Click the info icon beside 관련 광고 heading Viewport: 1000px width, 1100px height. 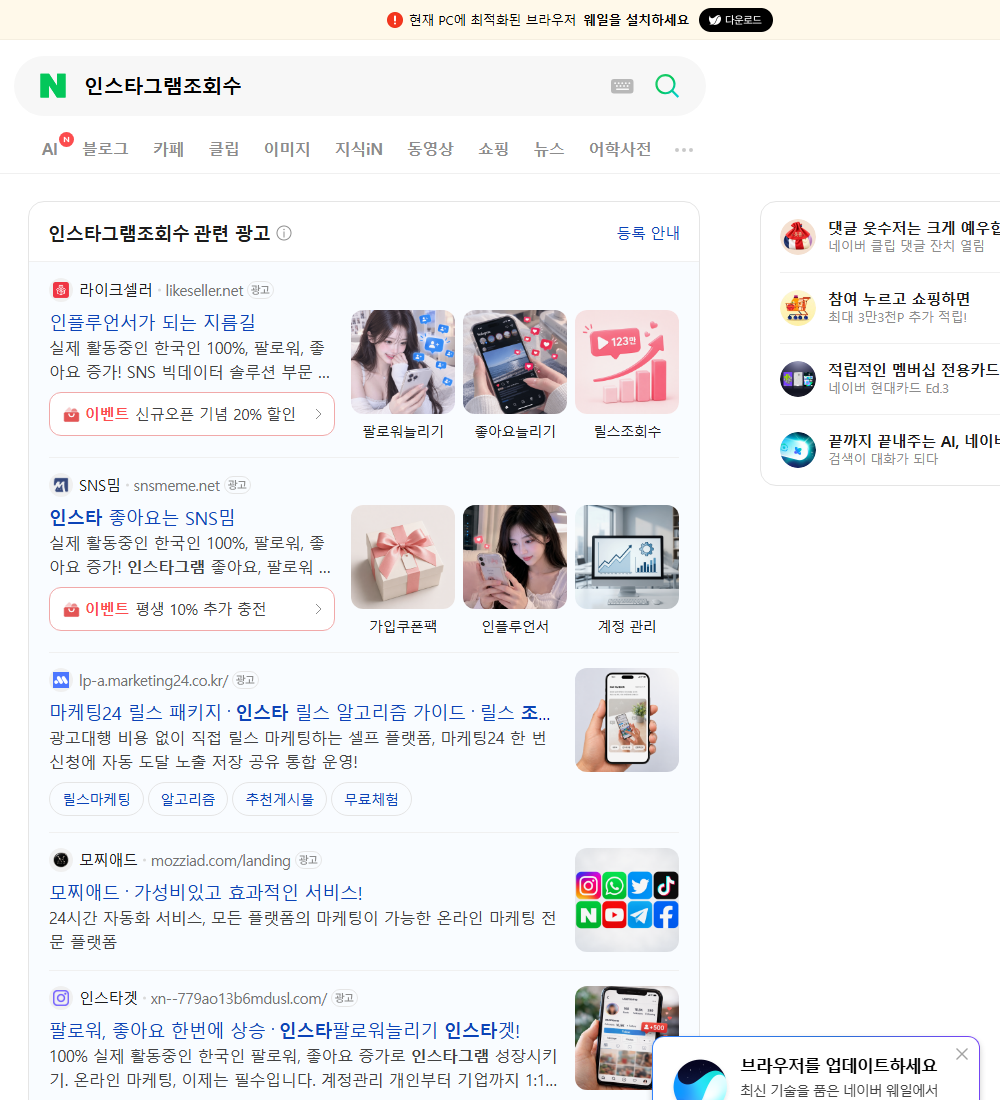tap(284, 233)
